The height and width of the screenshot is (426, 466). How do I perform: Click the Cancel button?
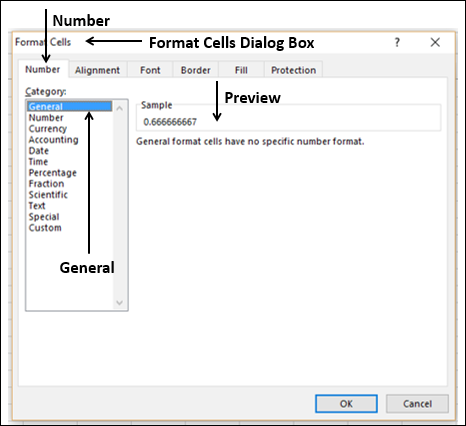(x=417, y=404)
